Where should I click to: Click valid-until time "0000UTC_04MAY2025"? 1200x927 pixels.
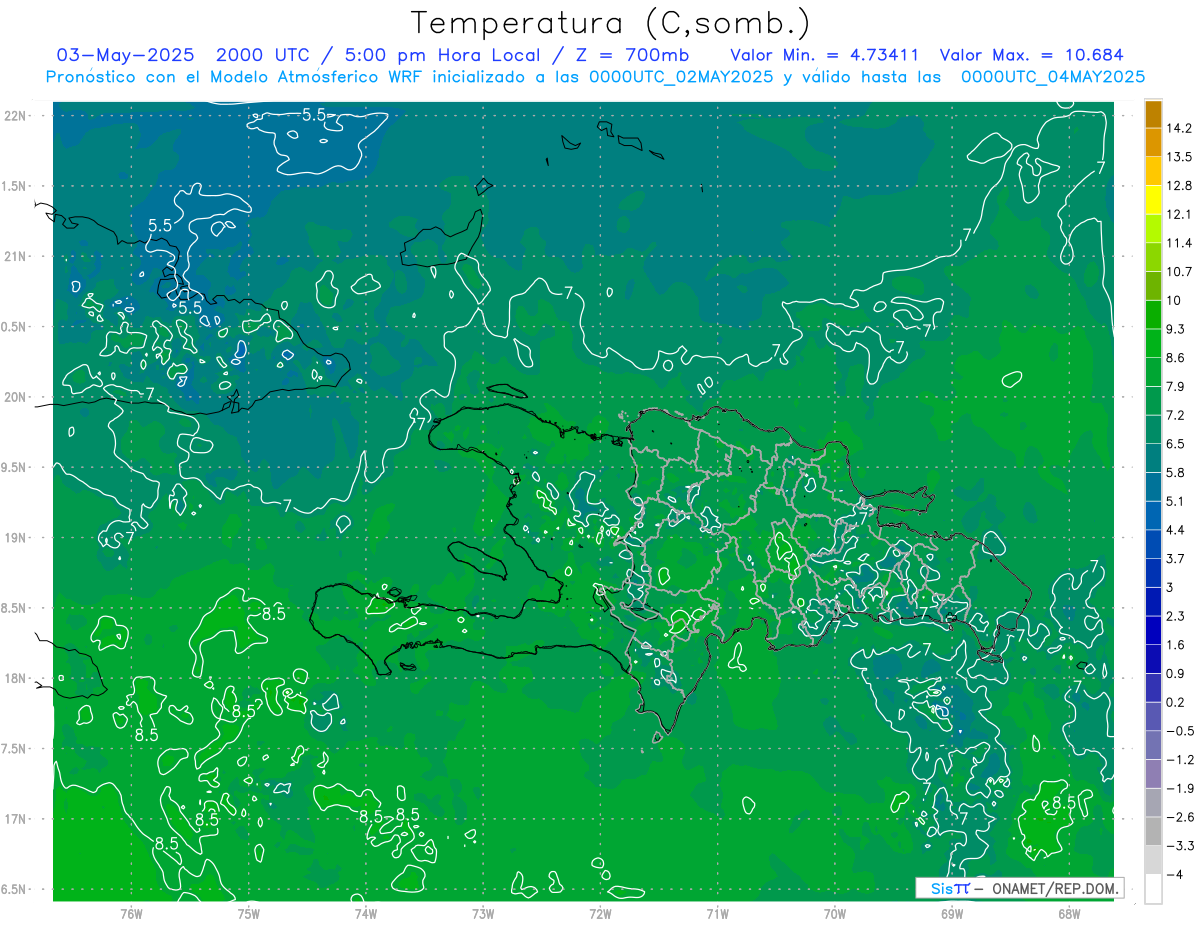pyautogui.click(x=1053, y=77)
